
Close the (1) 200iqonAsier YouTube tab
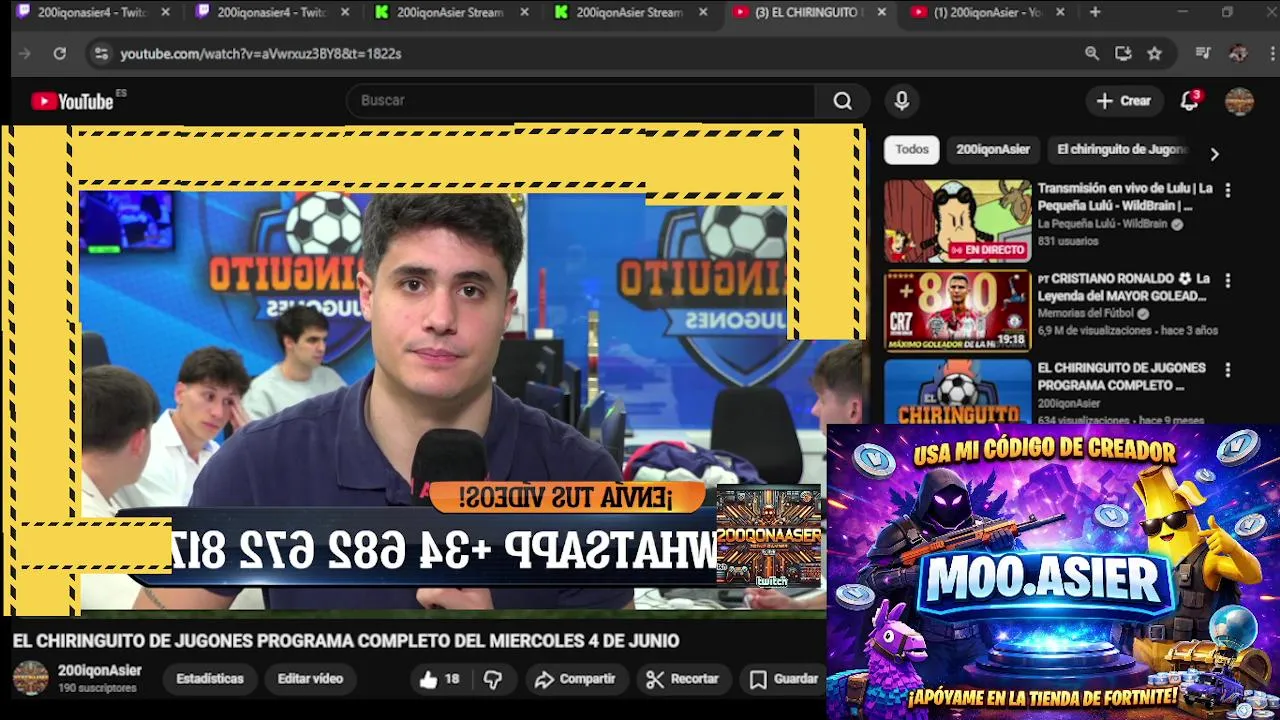click(1060, 12)
